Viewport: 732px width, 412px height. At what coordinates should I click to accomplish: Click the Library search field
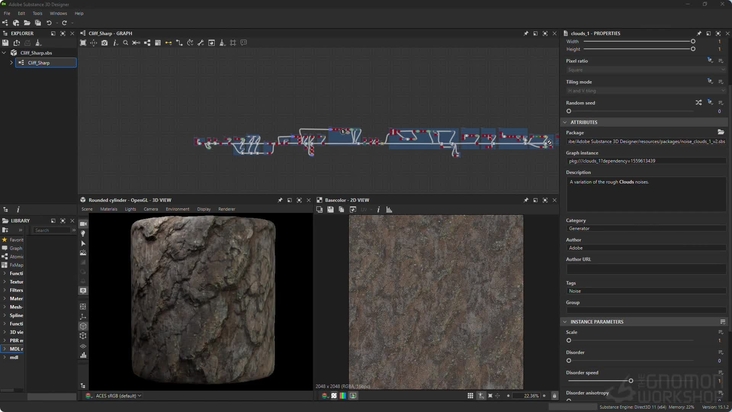point(53,230)
